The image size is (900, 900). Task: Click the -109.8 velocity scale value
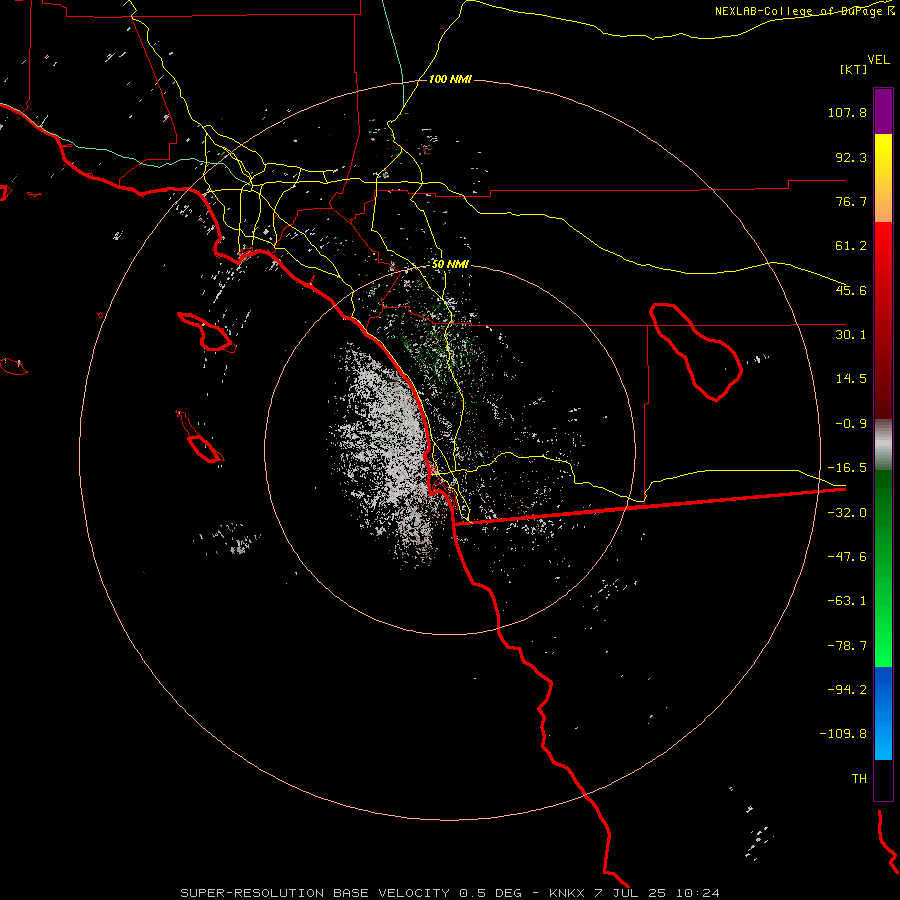coord(843,734)
